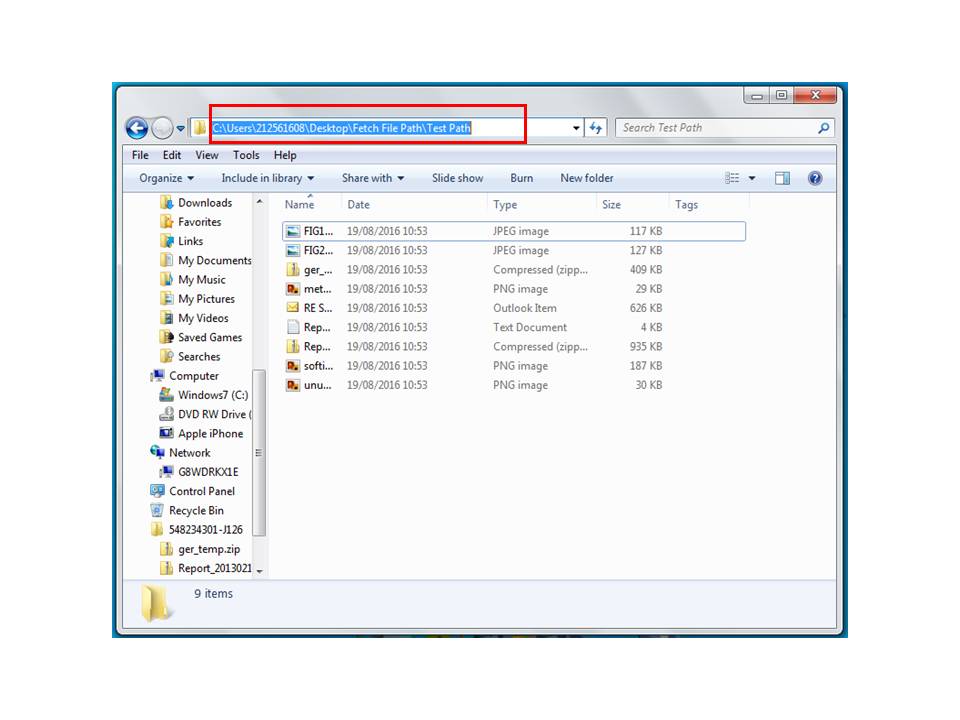Open the address bar history dropdown arrow
The image size is (960, 720).
click(x=576, y=127)
